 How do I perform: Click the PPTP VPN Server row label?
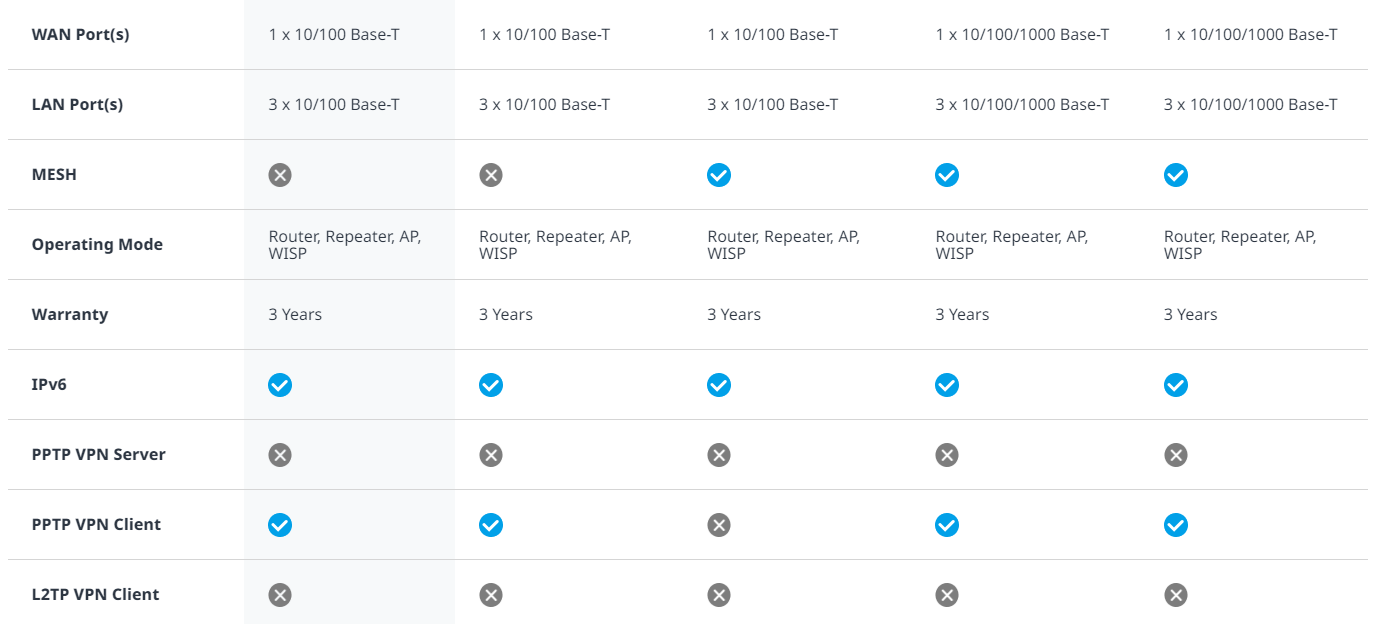point(98,454)
